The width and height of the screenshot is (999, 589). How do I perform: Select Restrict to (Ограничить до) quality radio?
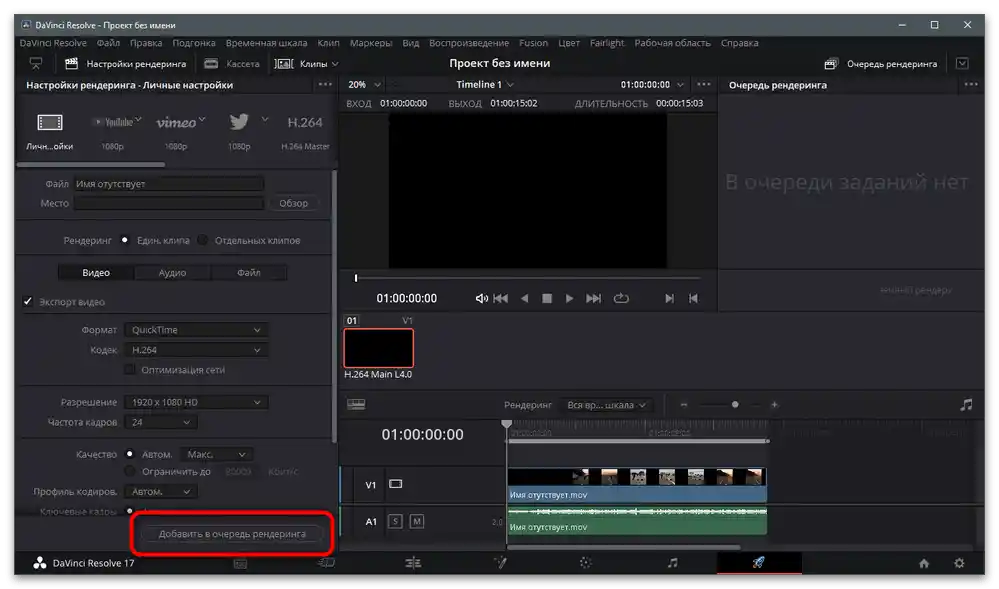pos(130,472)
